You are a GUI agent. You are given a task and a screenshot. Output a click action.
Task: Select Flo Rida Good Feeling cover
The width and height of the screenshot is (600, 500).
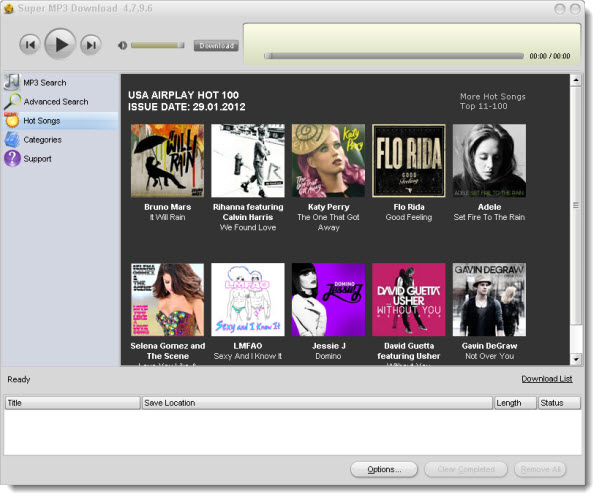coord(409,161)
